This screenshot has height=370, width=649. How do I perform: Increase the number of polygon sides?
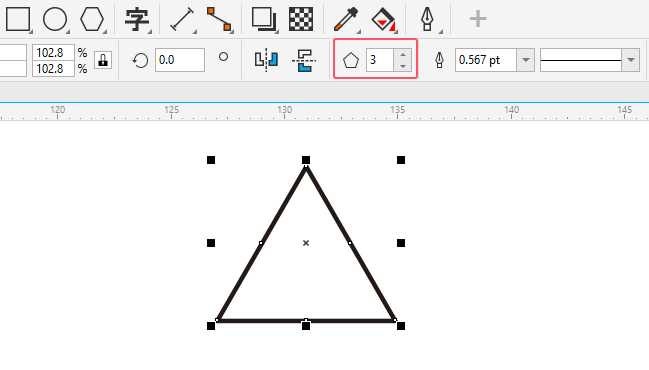click(x=403, y=54)
